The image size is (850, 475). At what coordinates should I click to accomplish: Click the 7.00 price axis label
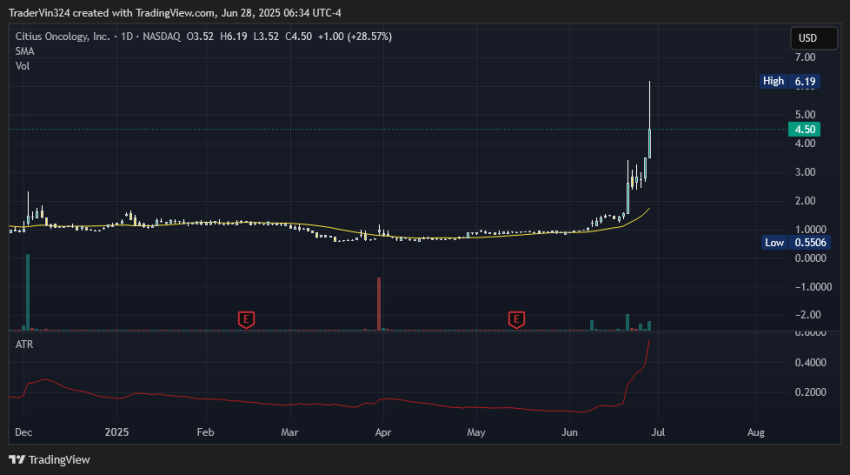point(805,57)
